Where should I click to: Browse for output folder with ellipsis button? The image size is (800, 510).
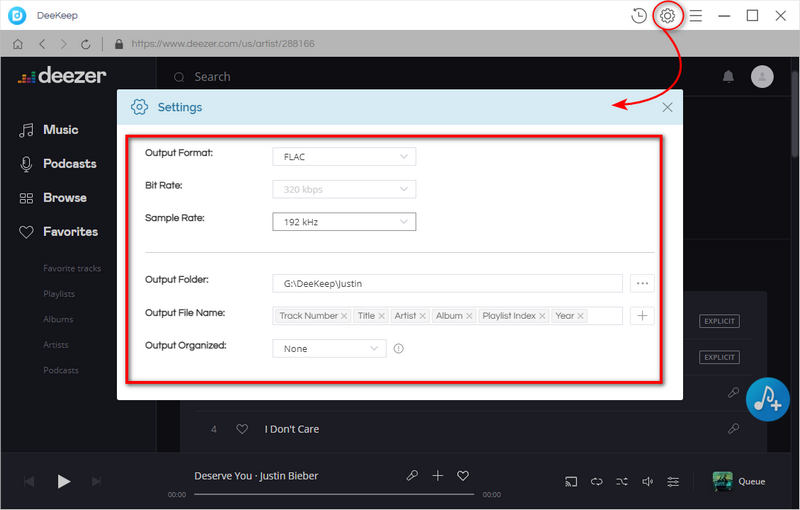[642, 283]
